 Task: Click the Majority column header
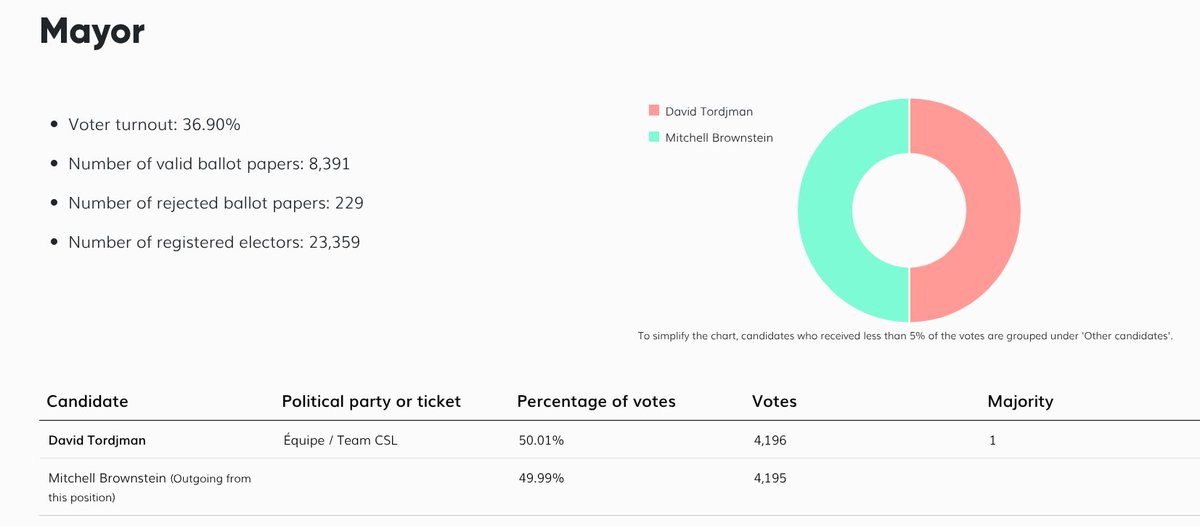click(1020, 401)
